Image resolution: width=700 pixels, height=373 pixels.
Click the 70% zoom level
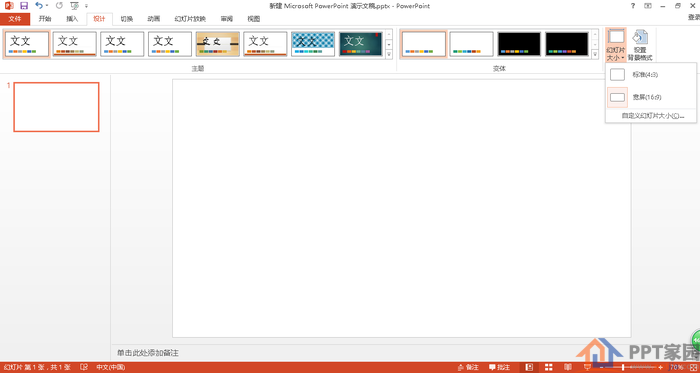(676, 367)
